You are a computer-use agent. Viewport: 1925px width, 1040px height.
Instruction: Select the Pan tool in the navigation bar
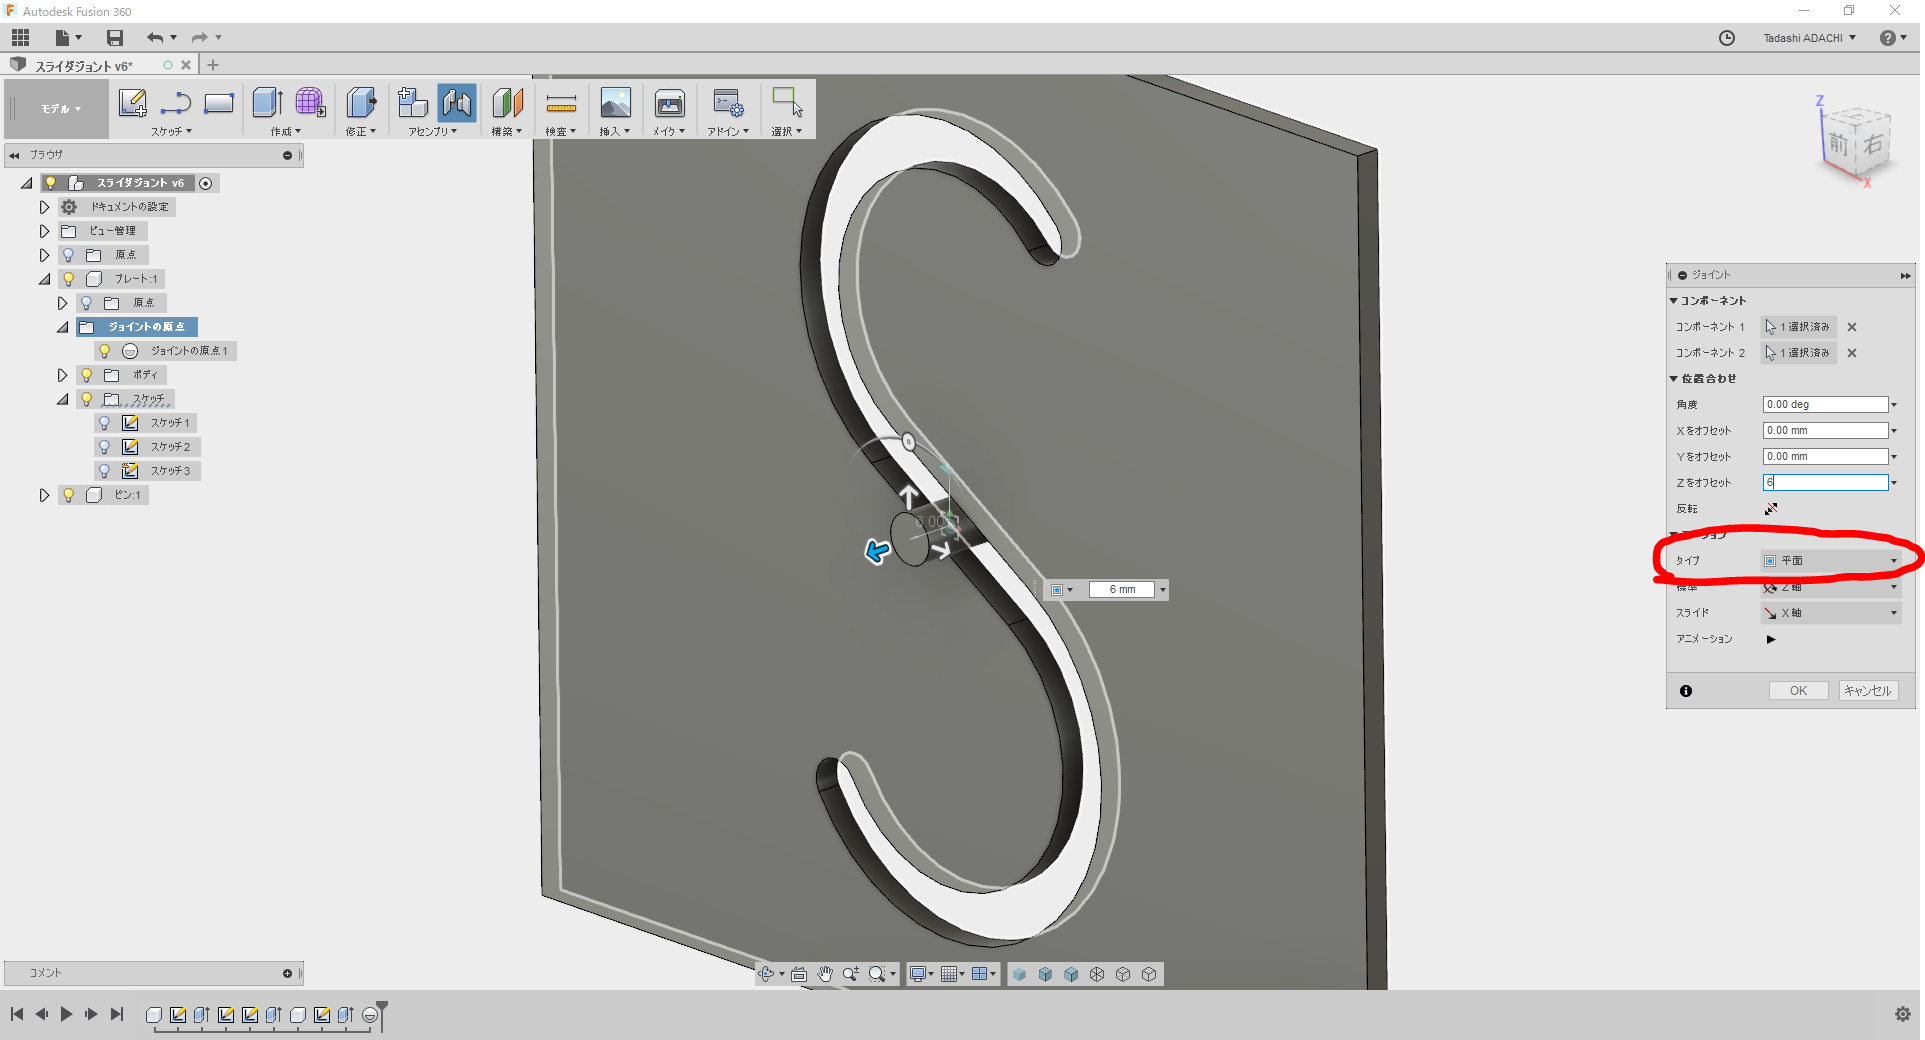[x=825, y=974]
